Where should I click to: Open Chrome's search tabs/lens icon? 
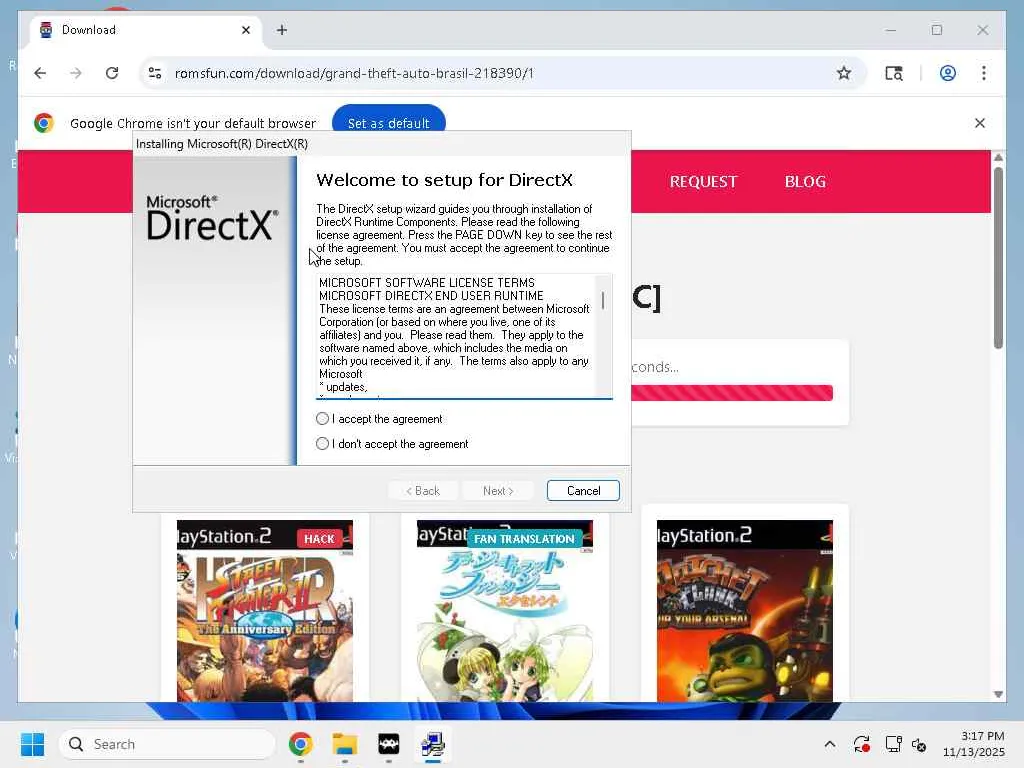[x=893, y=73]
